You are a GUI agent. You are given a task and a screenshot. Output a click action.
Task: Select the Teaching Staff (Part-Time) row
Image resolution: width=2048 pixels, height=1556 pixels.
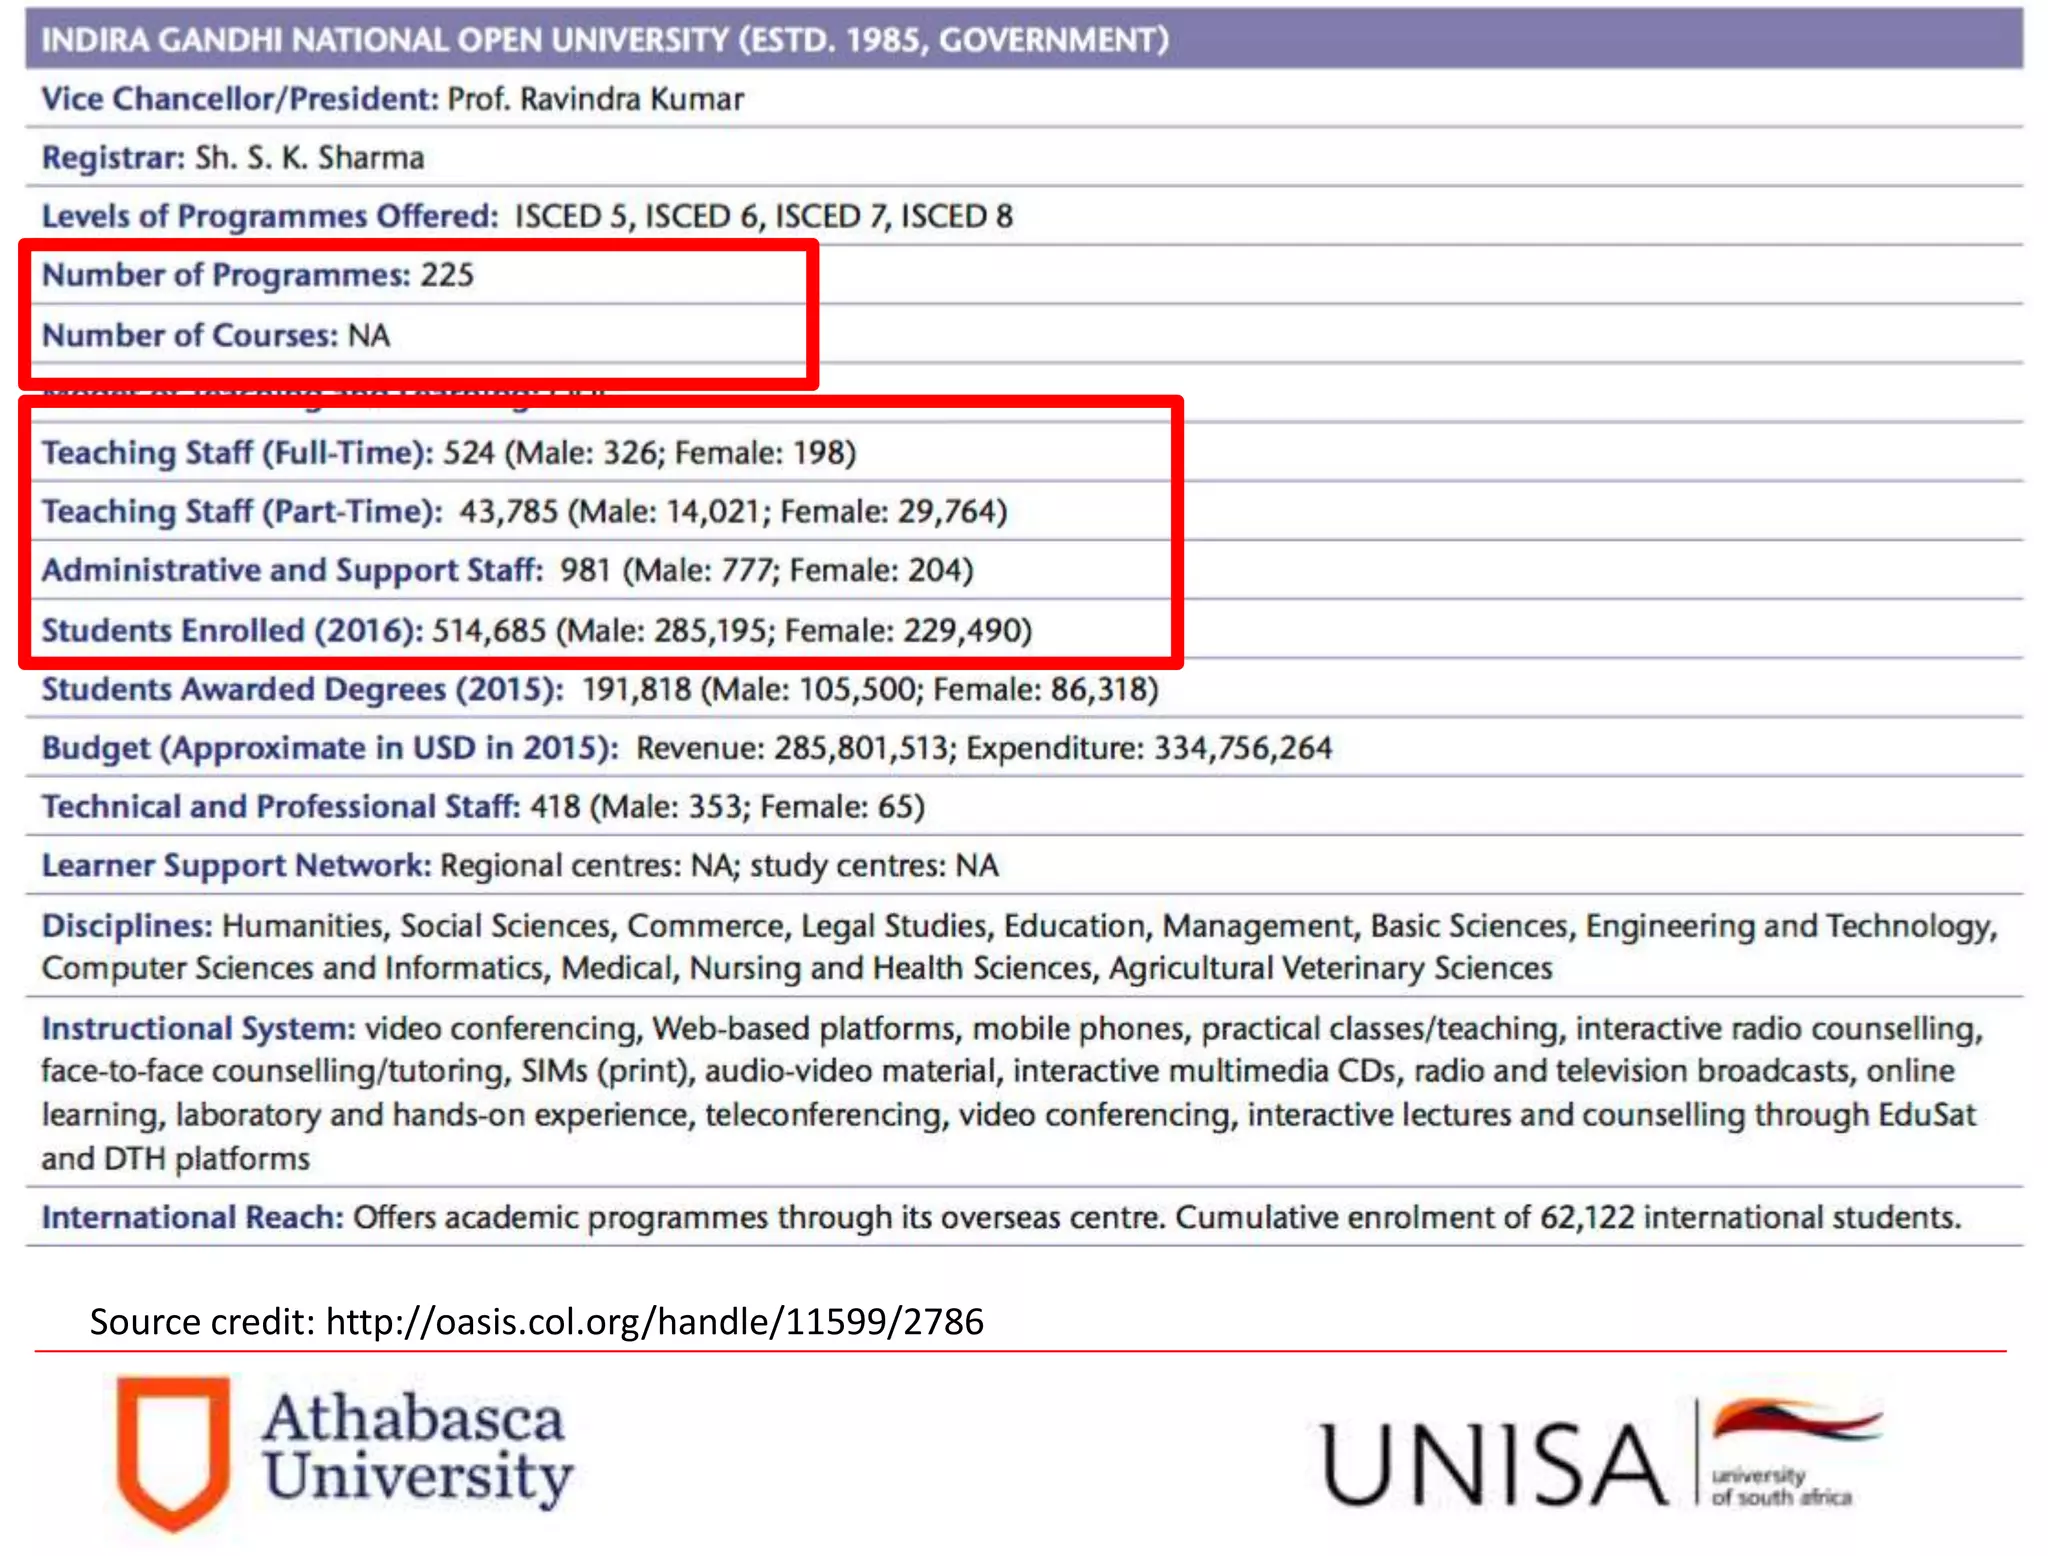pyautogui.click(x=1024, y=511)
